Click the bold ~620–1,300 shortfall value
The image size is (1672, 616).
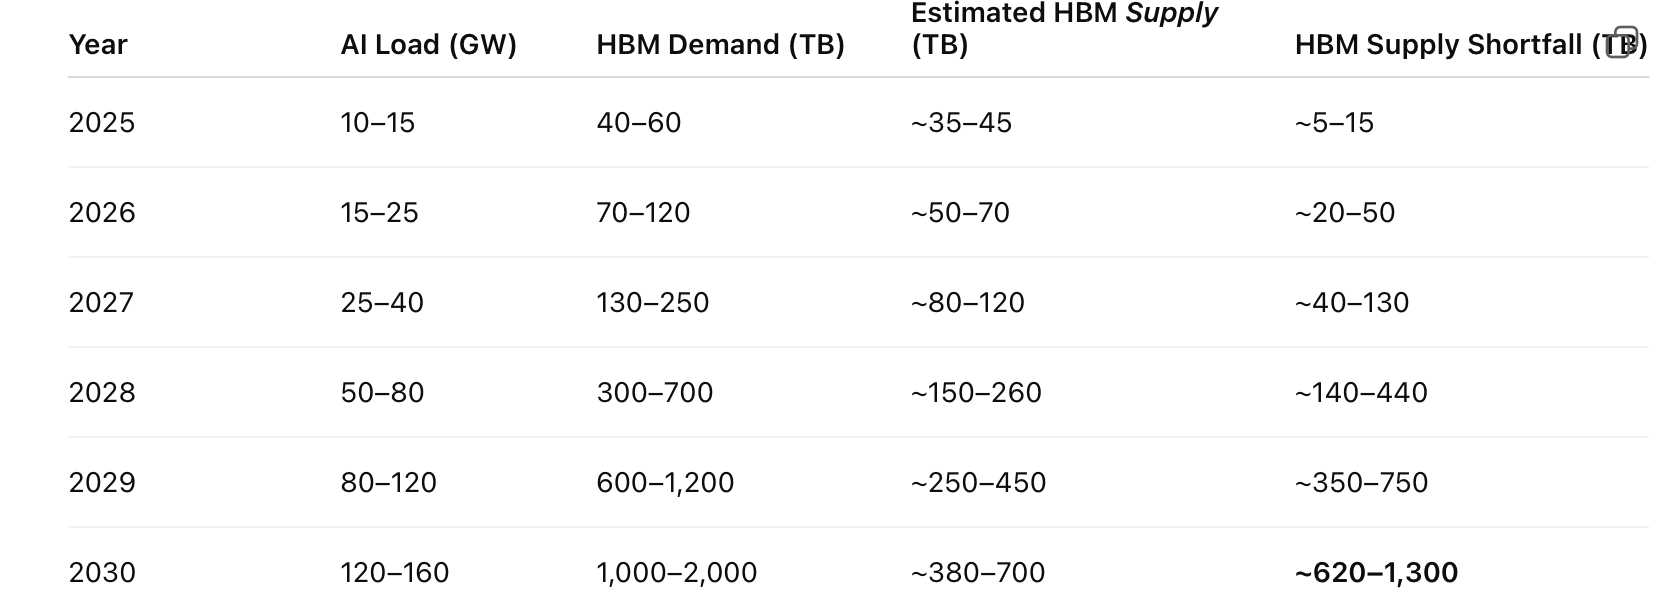1376,573
